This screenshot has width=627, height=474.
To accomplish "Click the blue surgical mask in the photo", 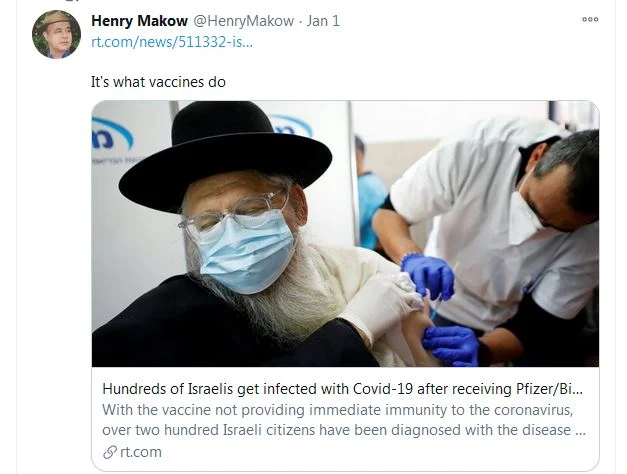I will point(248,252).
